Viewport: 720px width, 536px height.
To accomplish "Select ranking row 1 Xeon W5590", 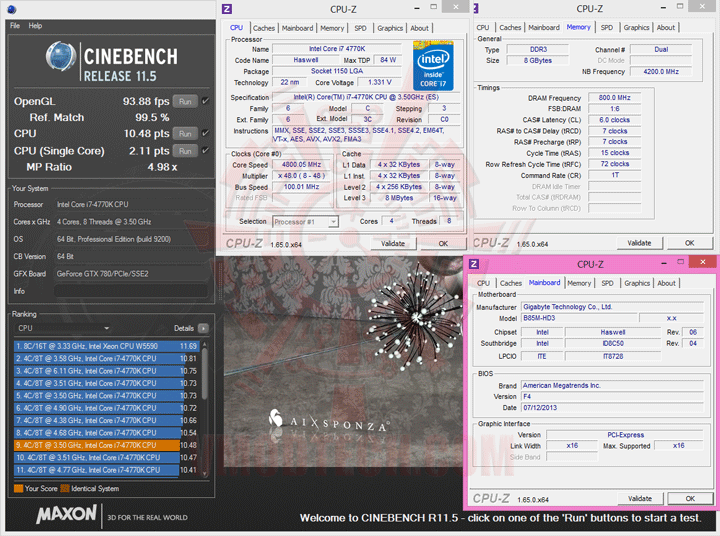I will point(107,346).
